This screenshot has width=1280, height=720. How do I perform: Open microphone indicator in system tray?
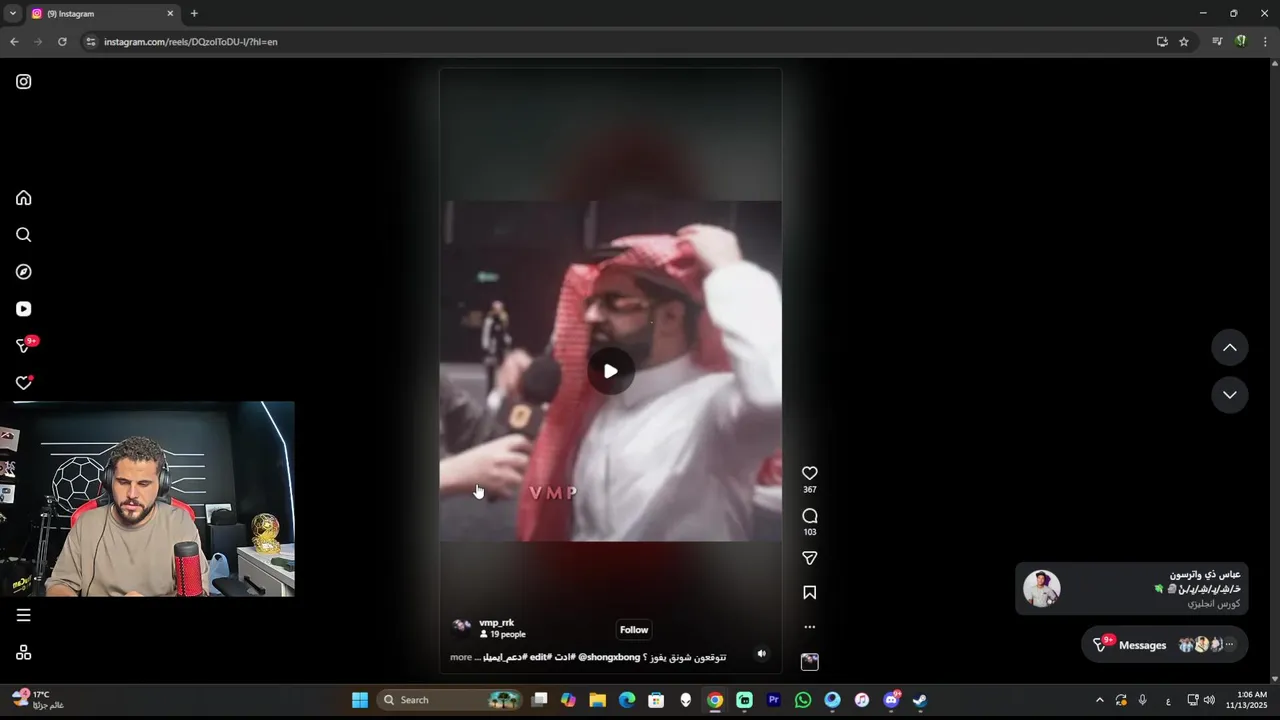tap(1143, 700)
